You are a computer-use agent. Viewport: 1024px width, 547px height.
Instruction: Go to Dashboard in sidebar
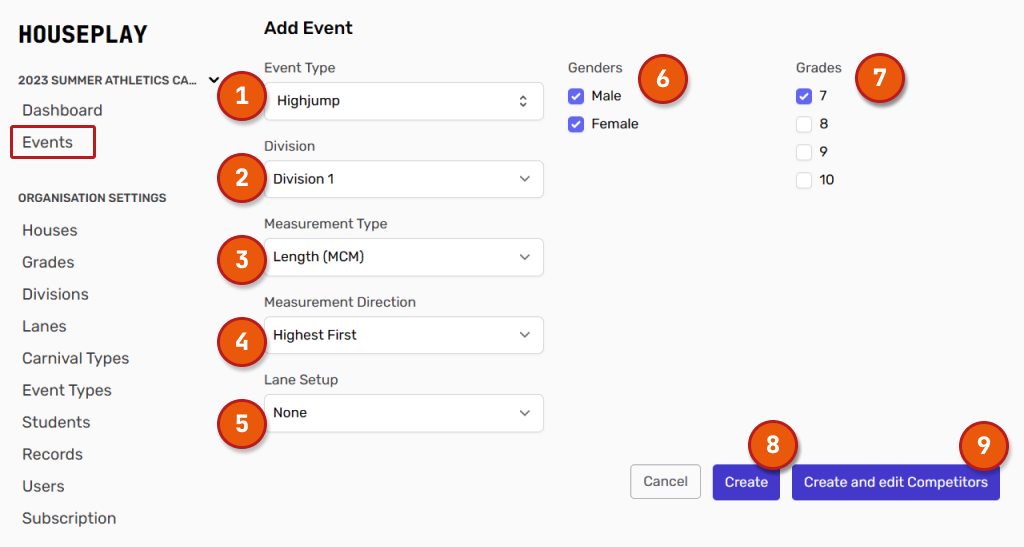pyautogui.click(x=62, y=110)
